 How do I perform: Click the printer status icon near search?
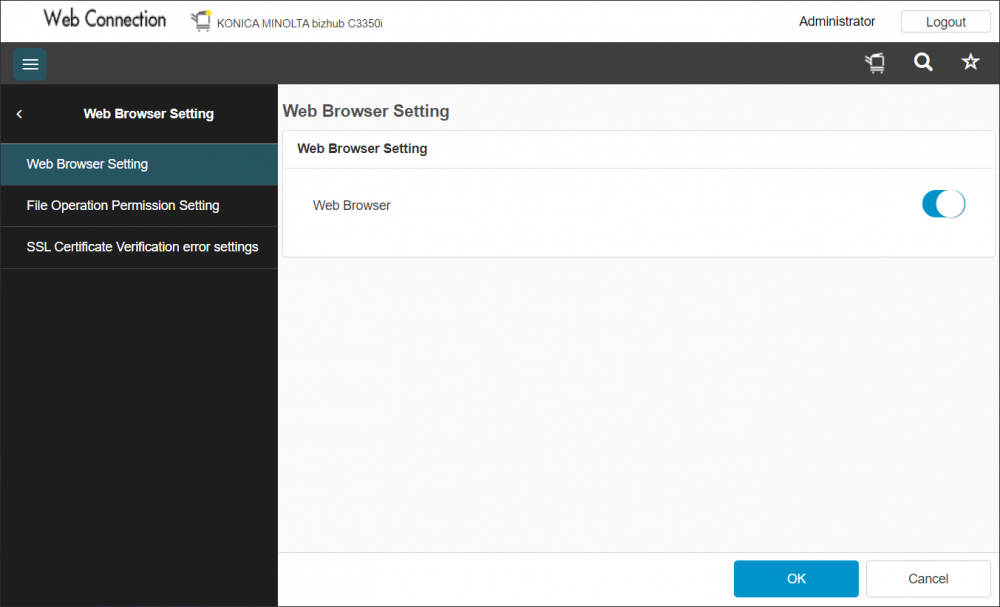(x=874, y=62)
